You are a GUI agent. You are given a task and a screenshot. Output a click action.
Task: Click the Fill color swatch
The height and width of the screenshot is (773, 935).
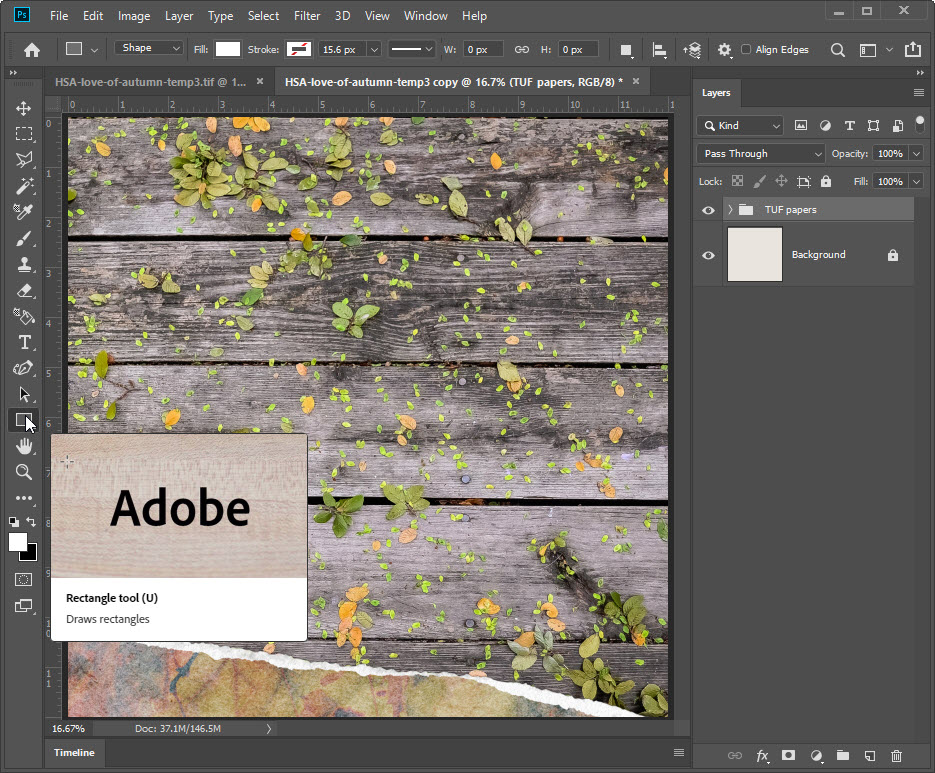228,49
